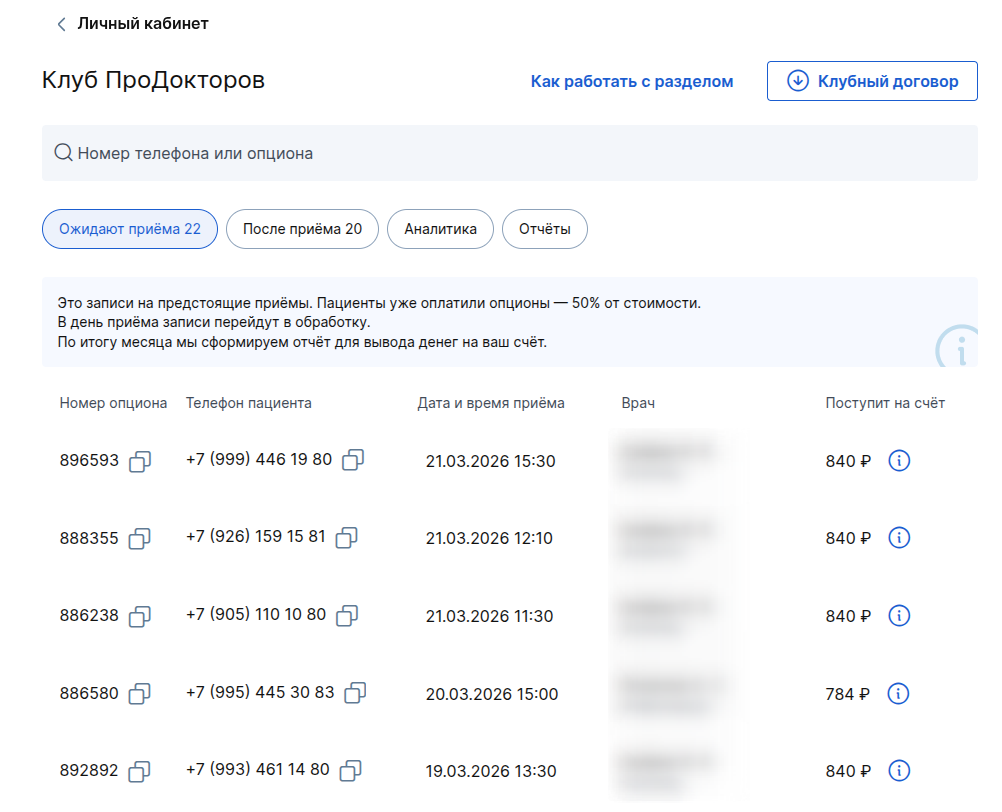Open the «Аналитика» tab
1002x812 pixels.
coord(440,229)
